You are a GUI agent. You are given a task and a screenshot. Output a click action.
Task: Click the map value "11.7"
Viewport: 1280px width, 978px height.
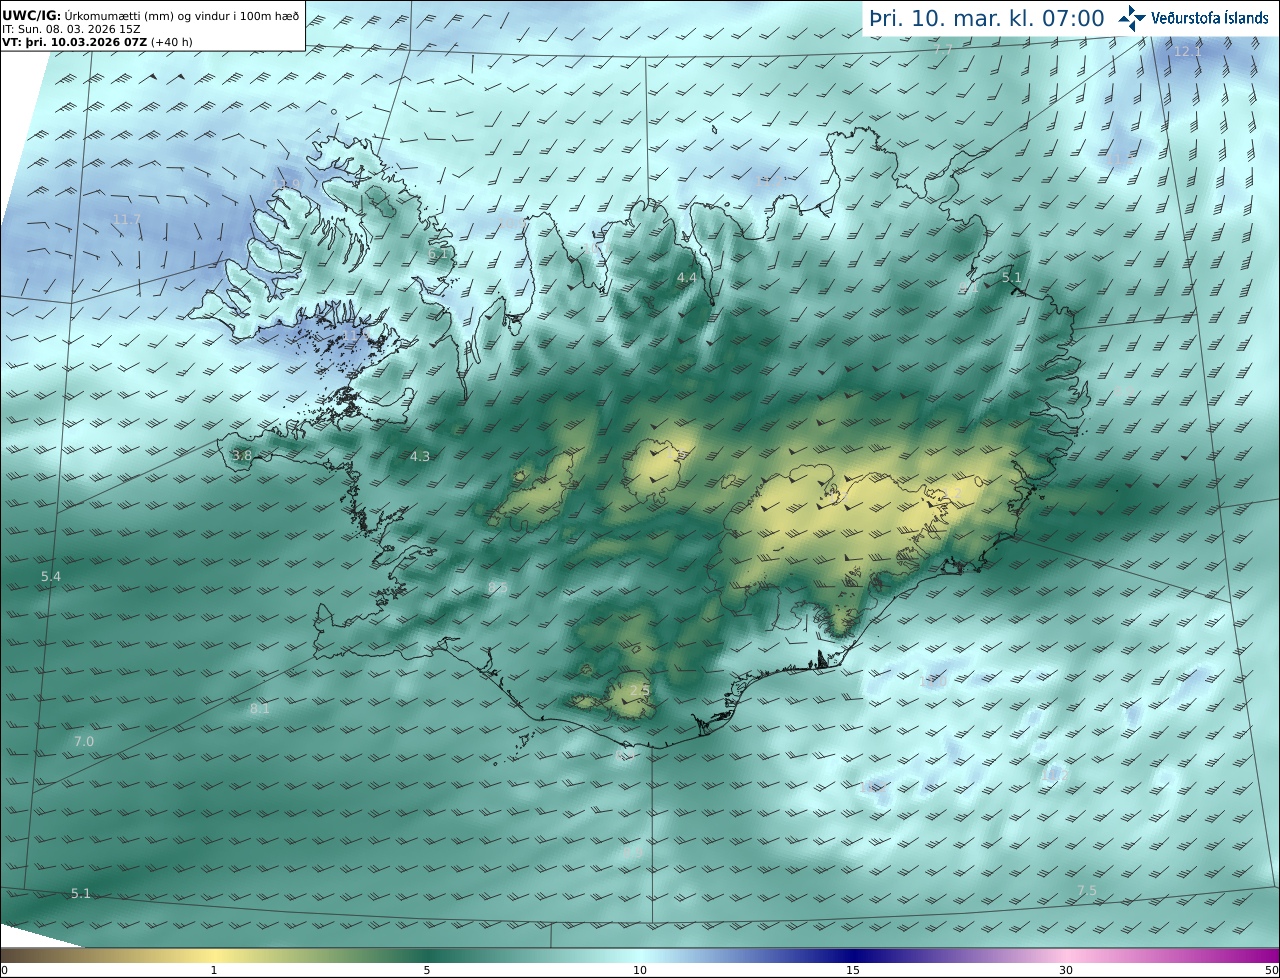click(127, 219)
